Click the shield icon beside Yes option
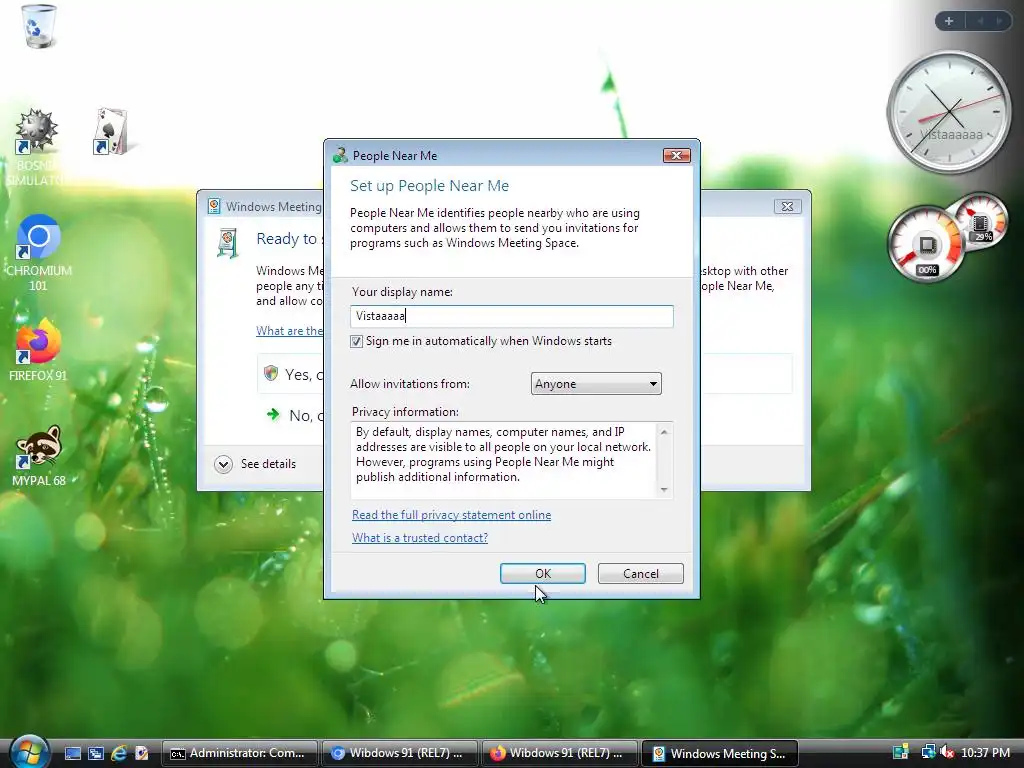 pyautogui.click(x=270, y=373)
